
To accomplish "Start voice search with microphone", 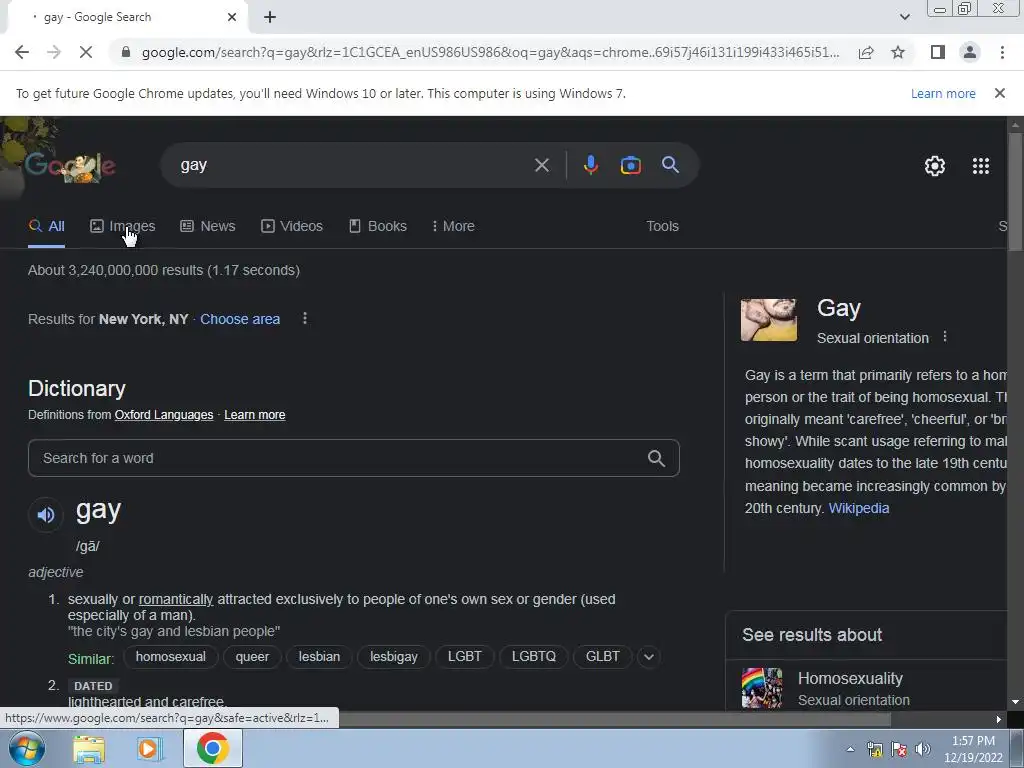I will click(590, 165).
